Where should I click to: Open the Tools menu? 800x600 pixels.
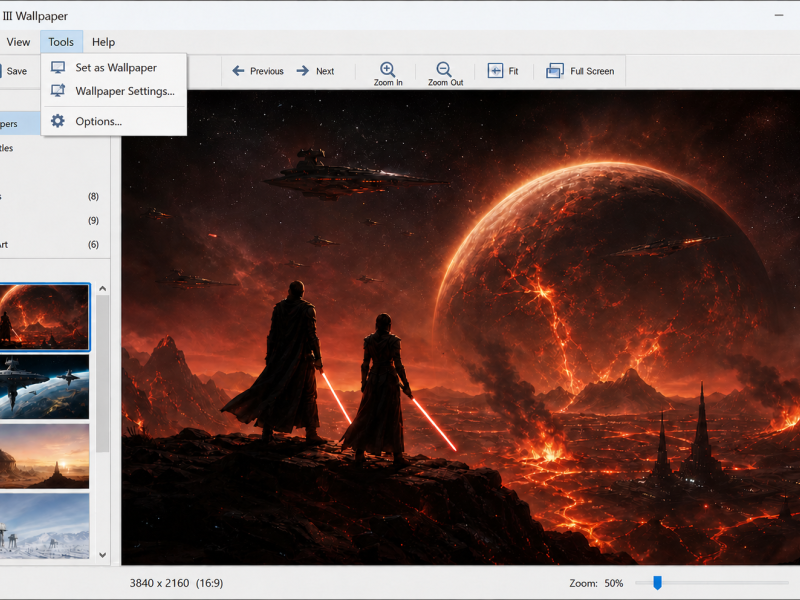(61, 42)
